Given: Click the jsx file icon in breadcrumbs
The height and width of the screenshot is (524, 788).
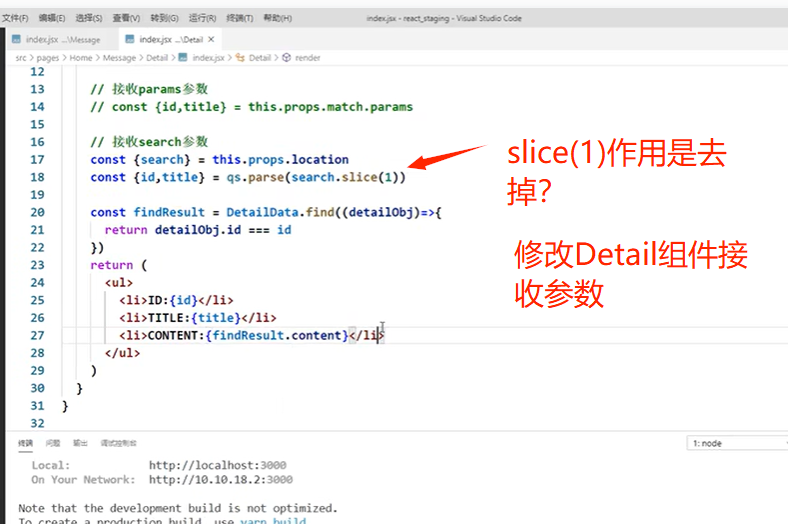Looking at the screenshot, I should (183, 58).
